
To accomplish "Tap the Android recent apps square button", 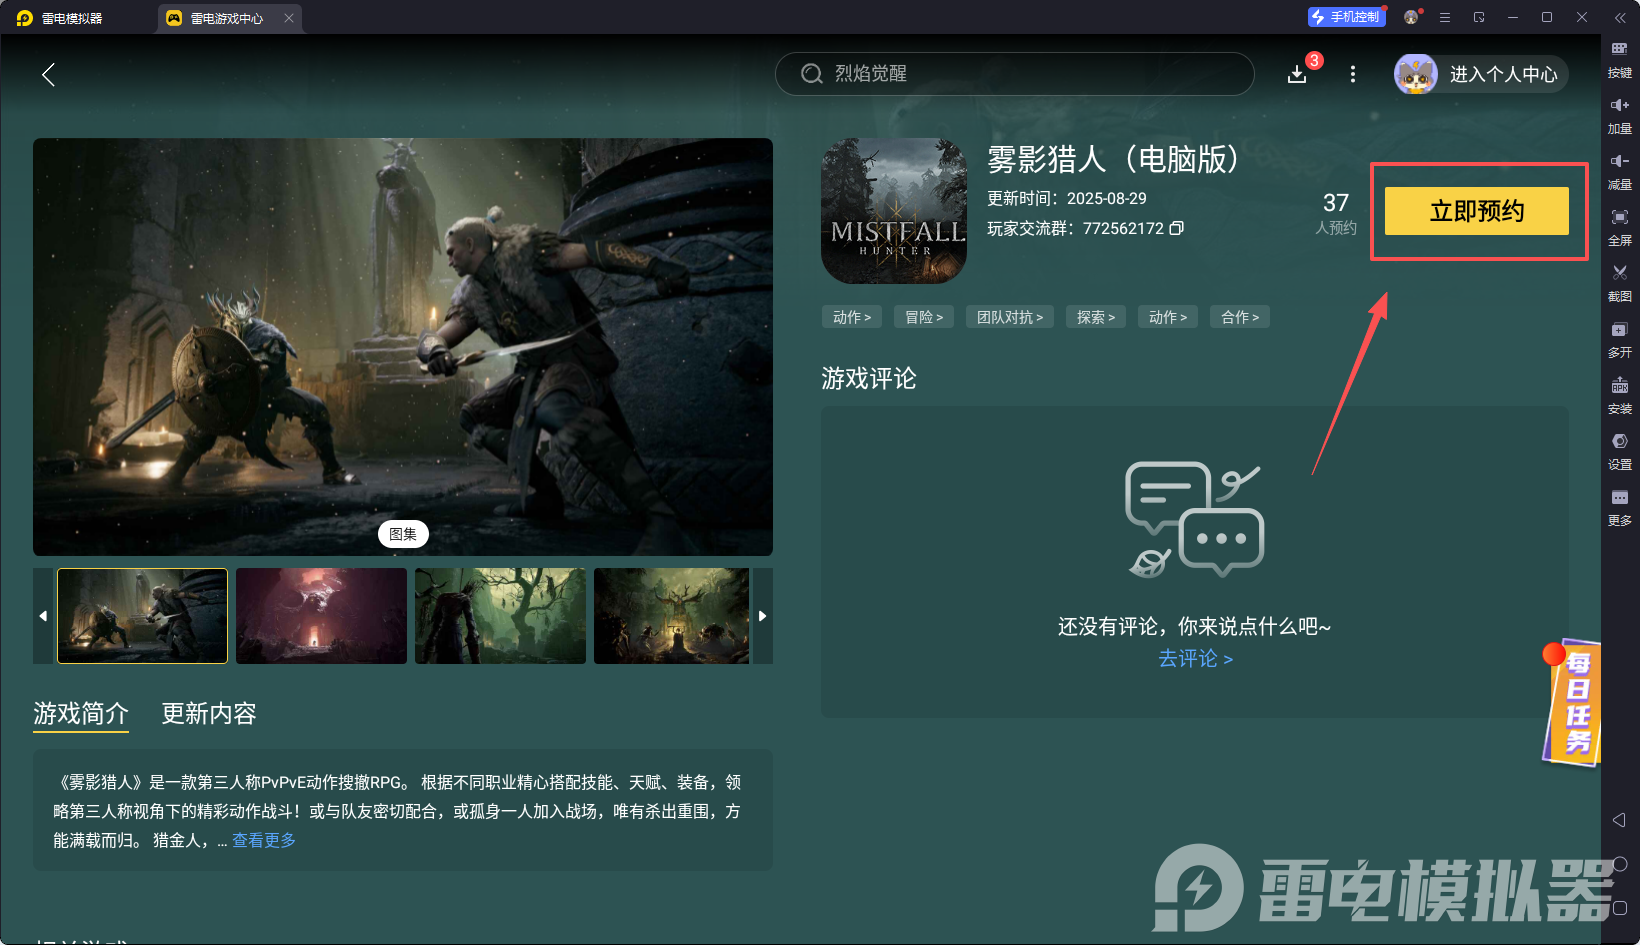I will point(1620,908).
